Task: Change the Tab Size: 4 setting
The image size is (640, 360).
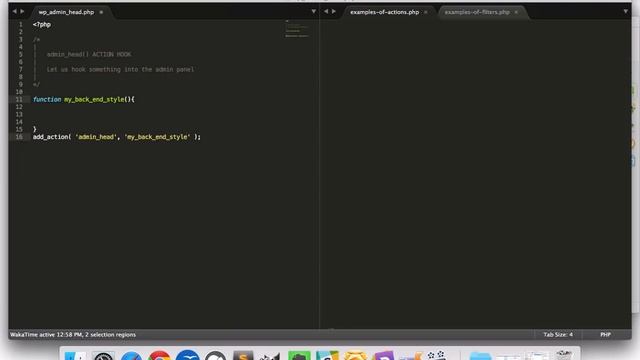Action: pos(558,334)
